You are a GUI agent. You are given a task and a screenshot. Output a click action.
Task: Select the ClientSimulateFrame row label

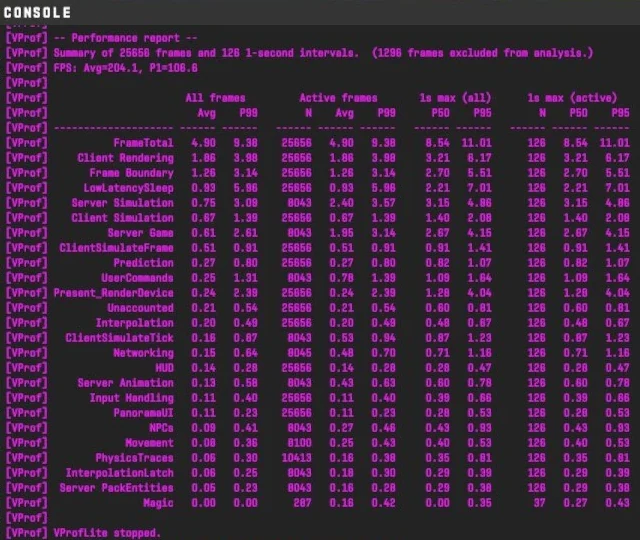(116, 248)
